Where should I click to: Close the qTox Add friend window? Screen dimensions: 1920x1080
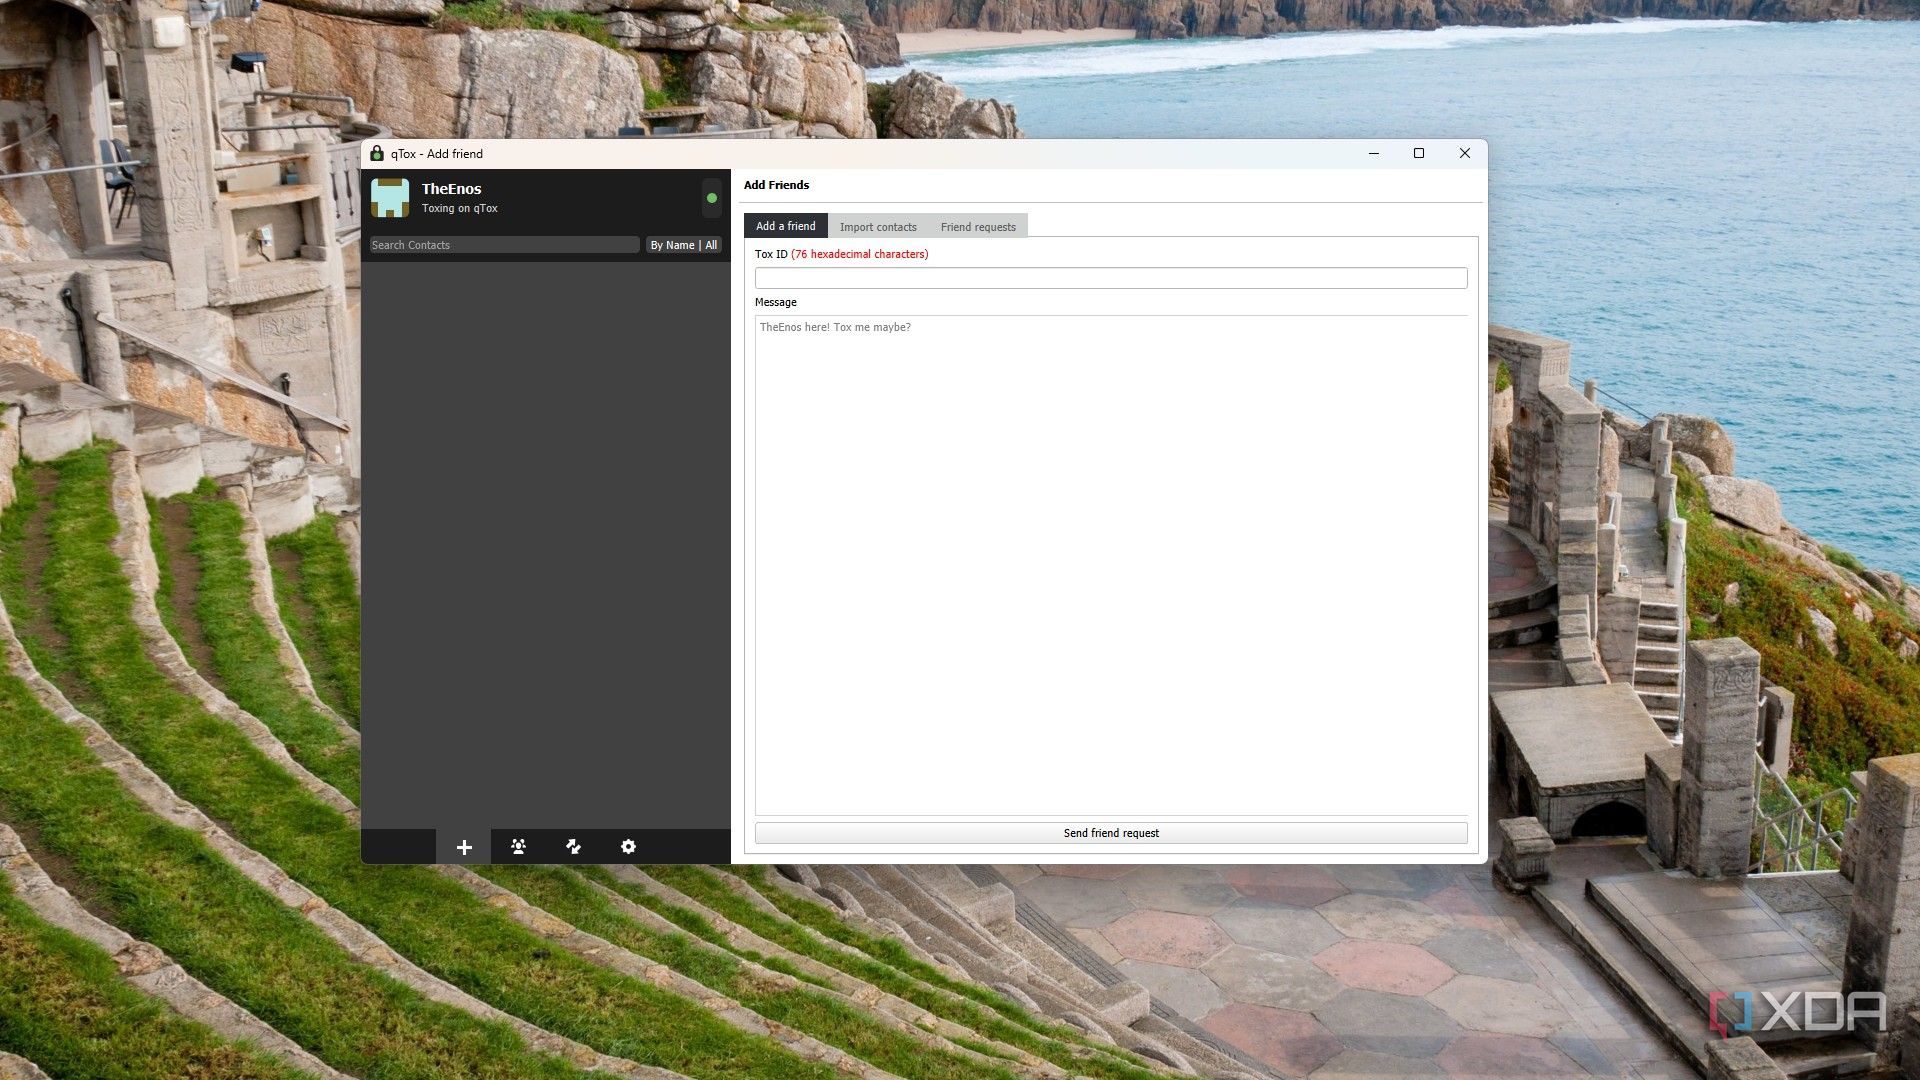(1464, 153)
